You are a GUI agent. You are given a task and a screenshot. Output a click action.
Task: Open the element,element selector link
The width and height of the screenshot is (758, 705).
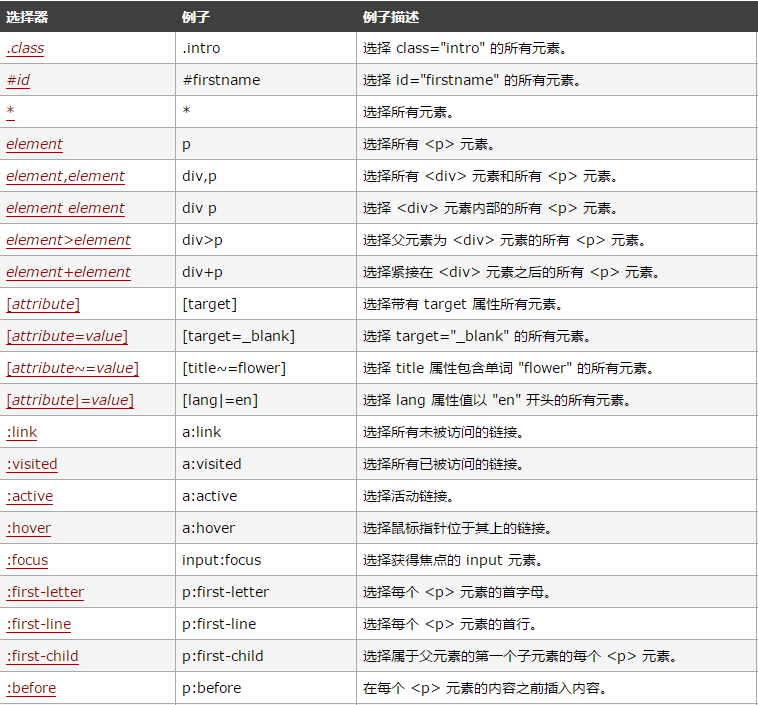tap(65, 176)
